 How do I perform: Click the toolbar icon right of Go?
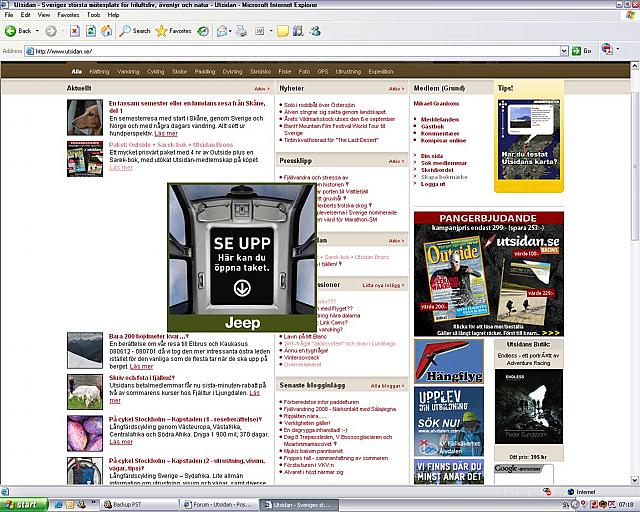(607, 50)
